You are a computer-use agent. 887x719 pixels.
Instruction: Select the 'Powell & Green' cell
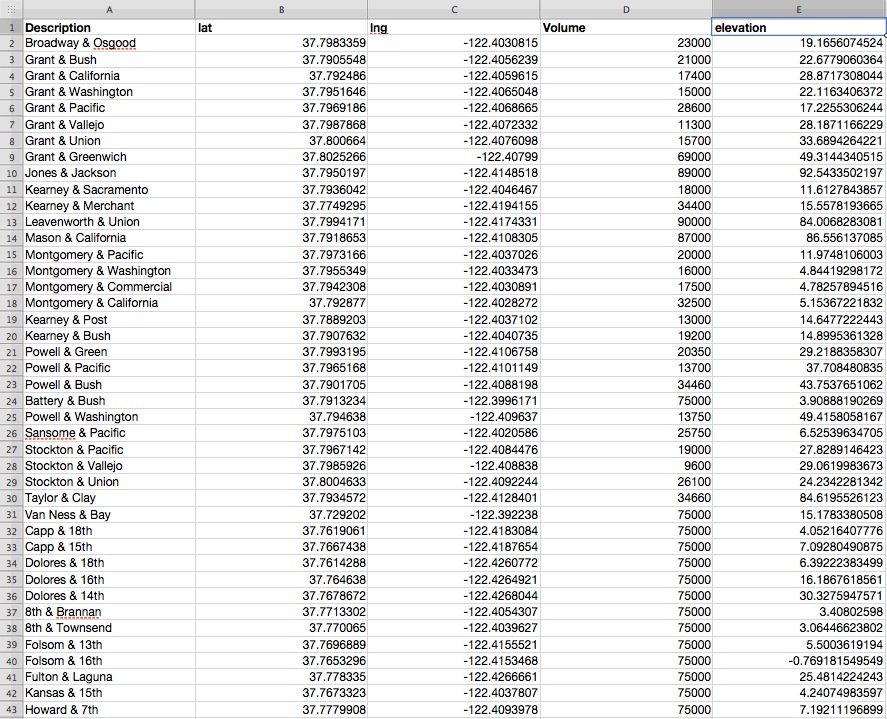pos(109,352)
